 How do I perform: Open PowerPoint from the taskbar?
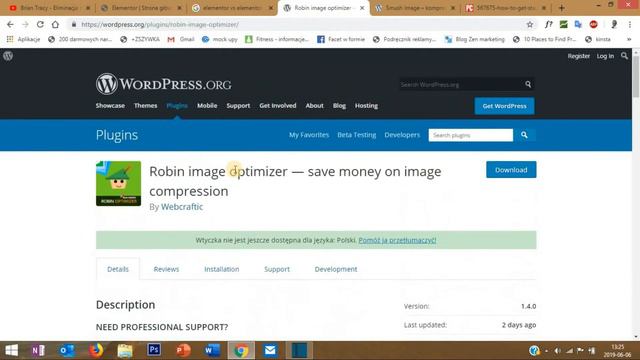183,350
